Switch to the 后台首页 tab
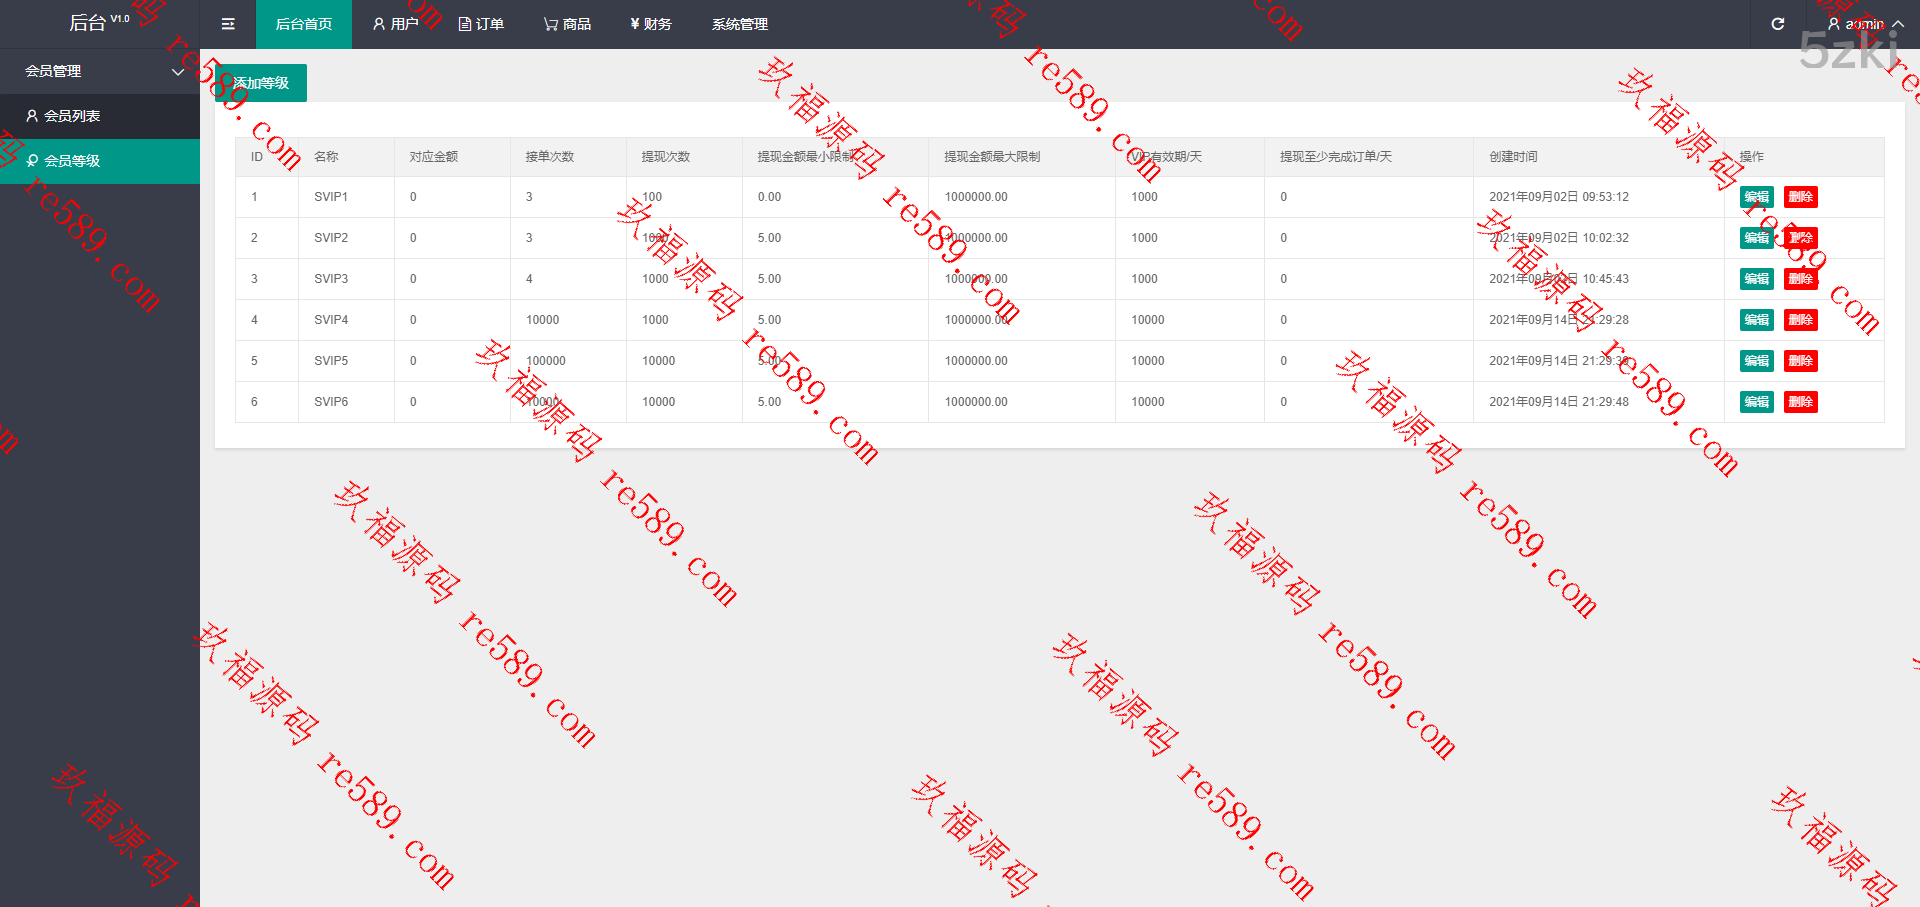Viewport: 1920px width, 907px height. pyautogui.click(x=304, y=24)
